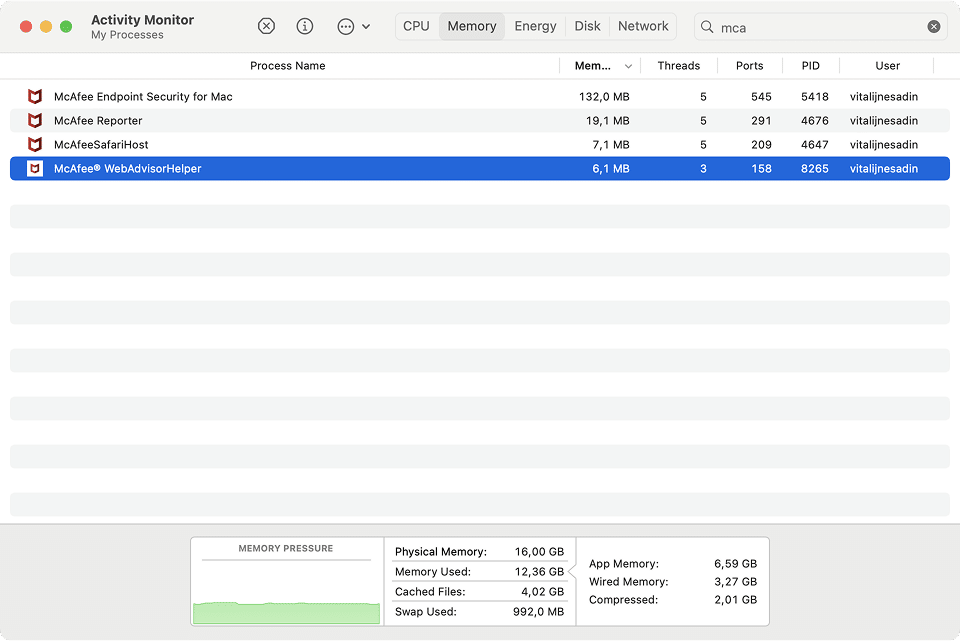This screenshot has width=960, height=641.
Task: Click McAfee Endpoint Security for Mac icon
Action: [35, 96]
